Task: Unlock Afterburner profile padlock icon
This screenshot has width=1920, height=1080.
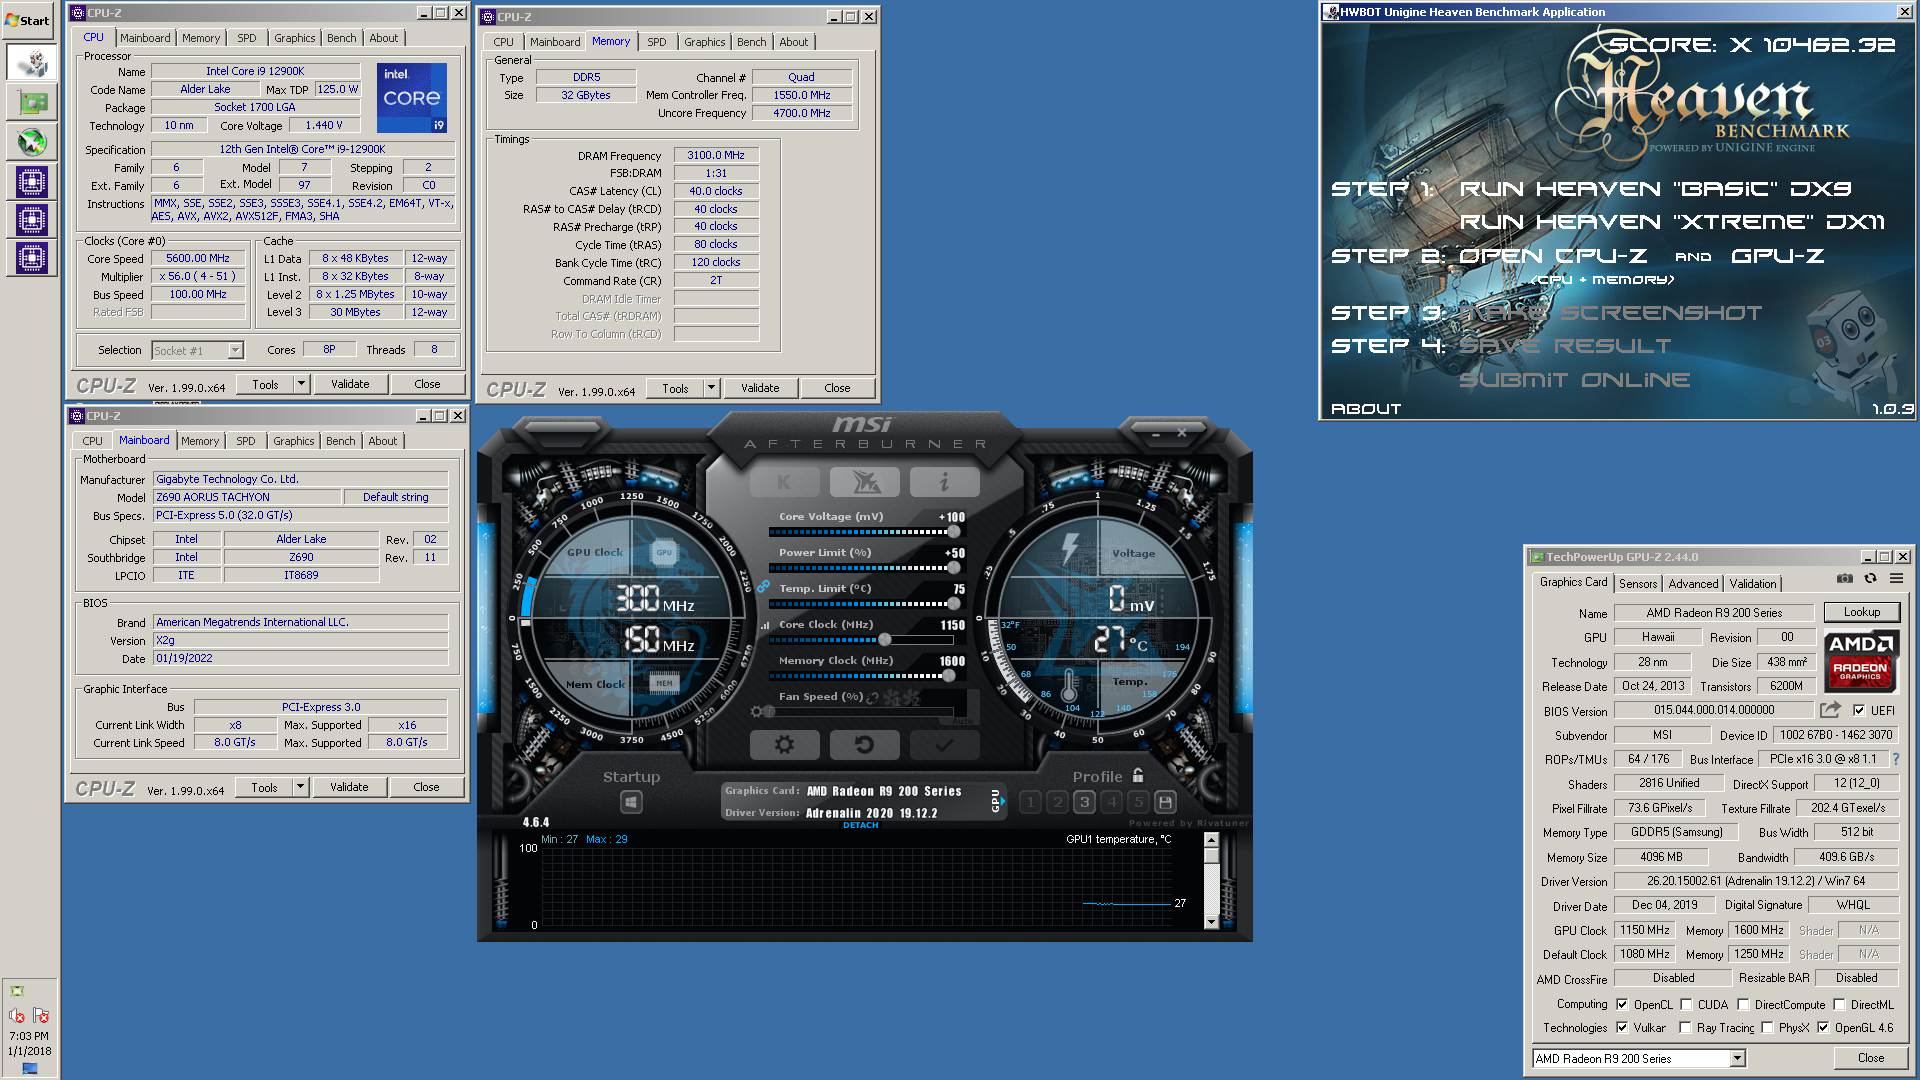Action: [1138, 776]
